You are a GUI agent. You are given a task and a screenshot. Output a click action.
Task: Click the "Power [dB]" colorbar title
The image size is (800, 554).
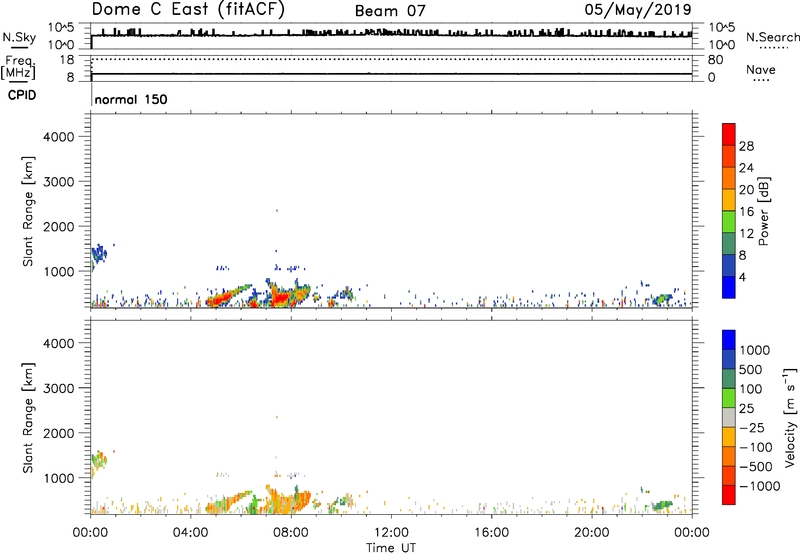pos(764,211)
